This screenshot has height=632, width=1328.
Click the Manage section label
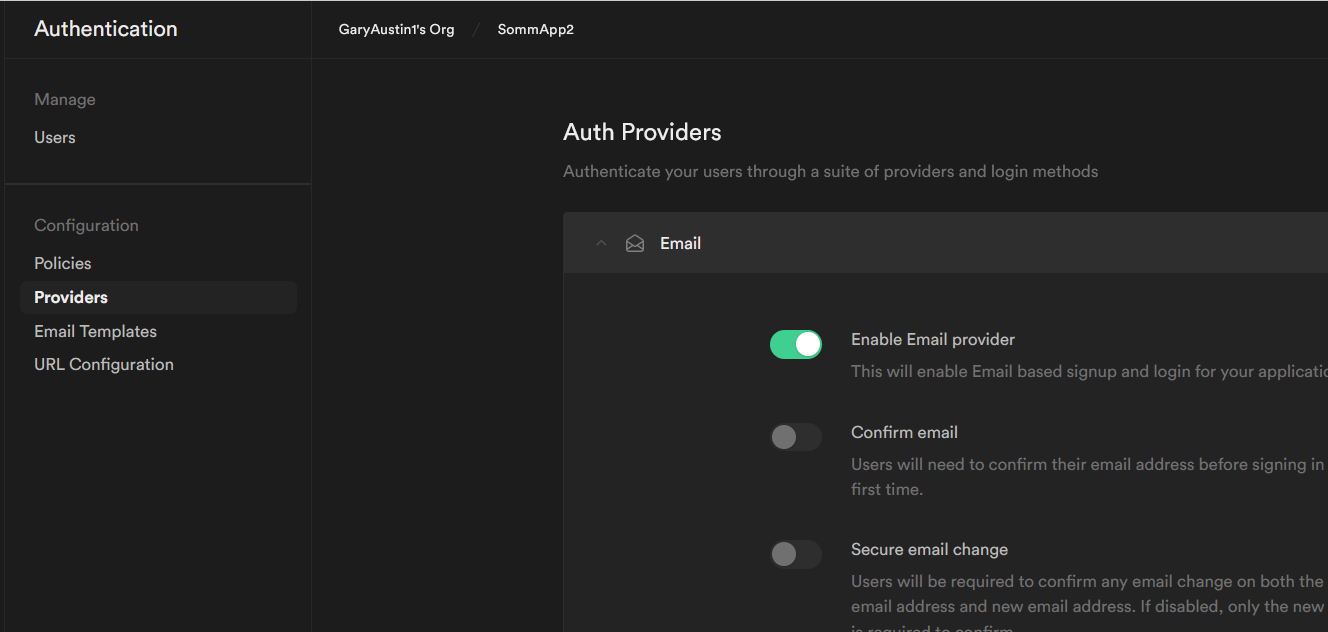64,99
